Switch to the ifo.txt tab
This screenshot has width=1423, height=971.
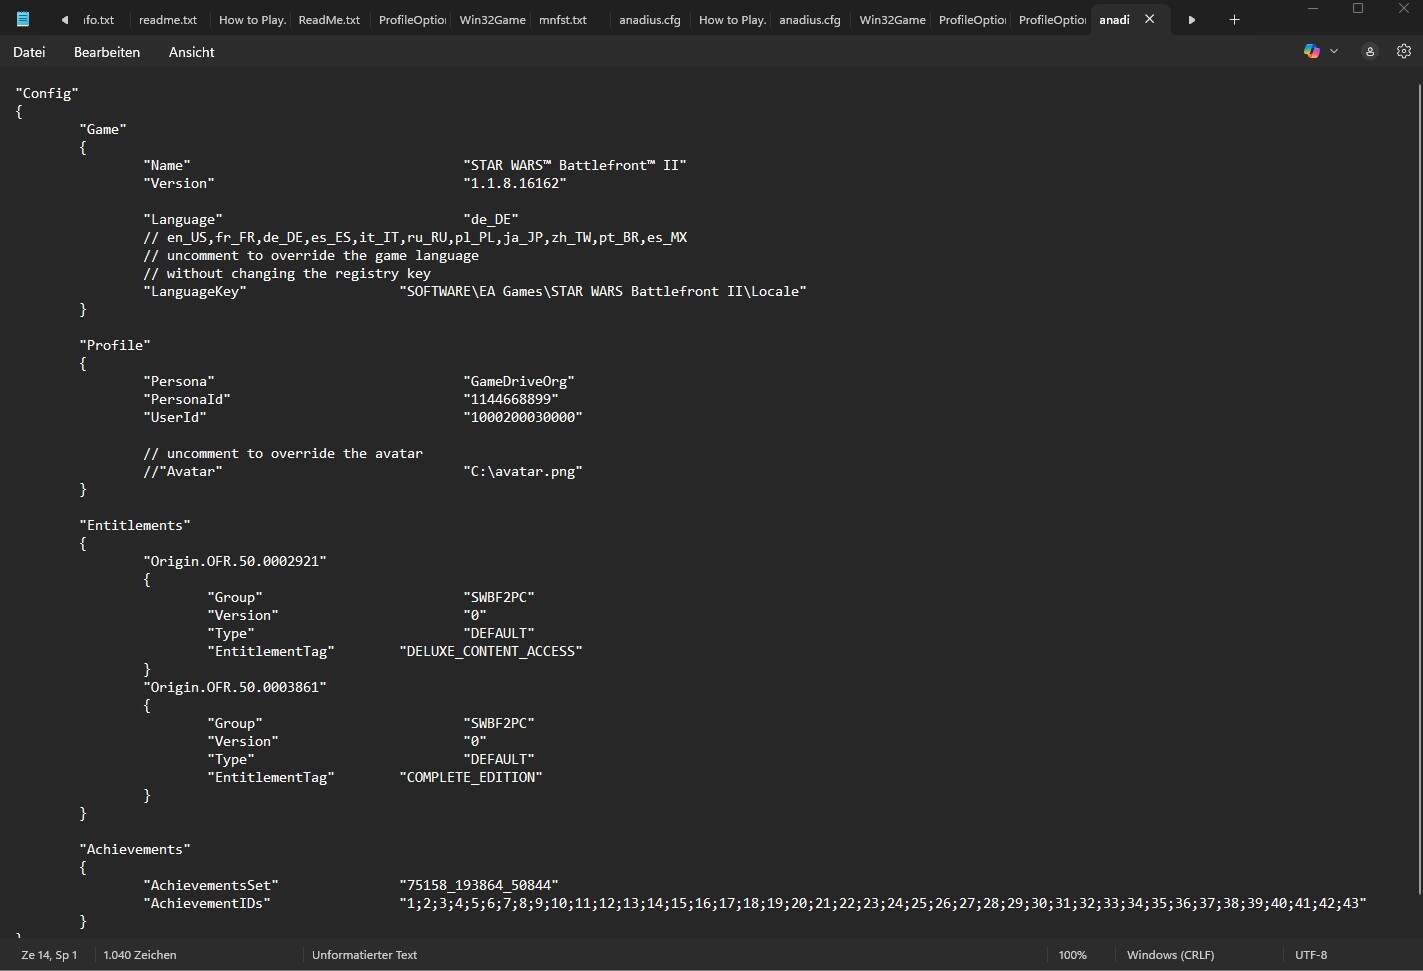(99, 20)
